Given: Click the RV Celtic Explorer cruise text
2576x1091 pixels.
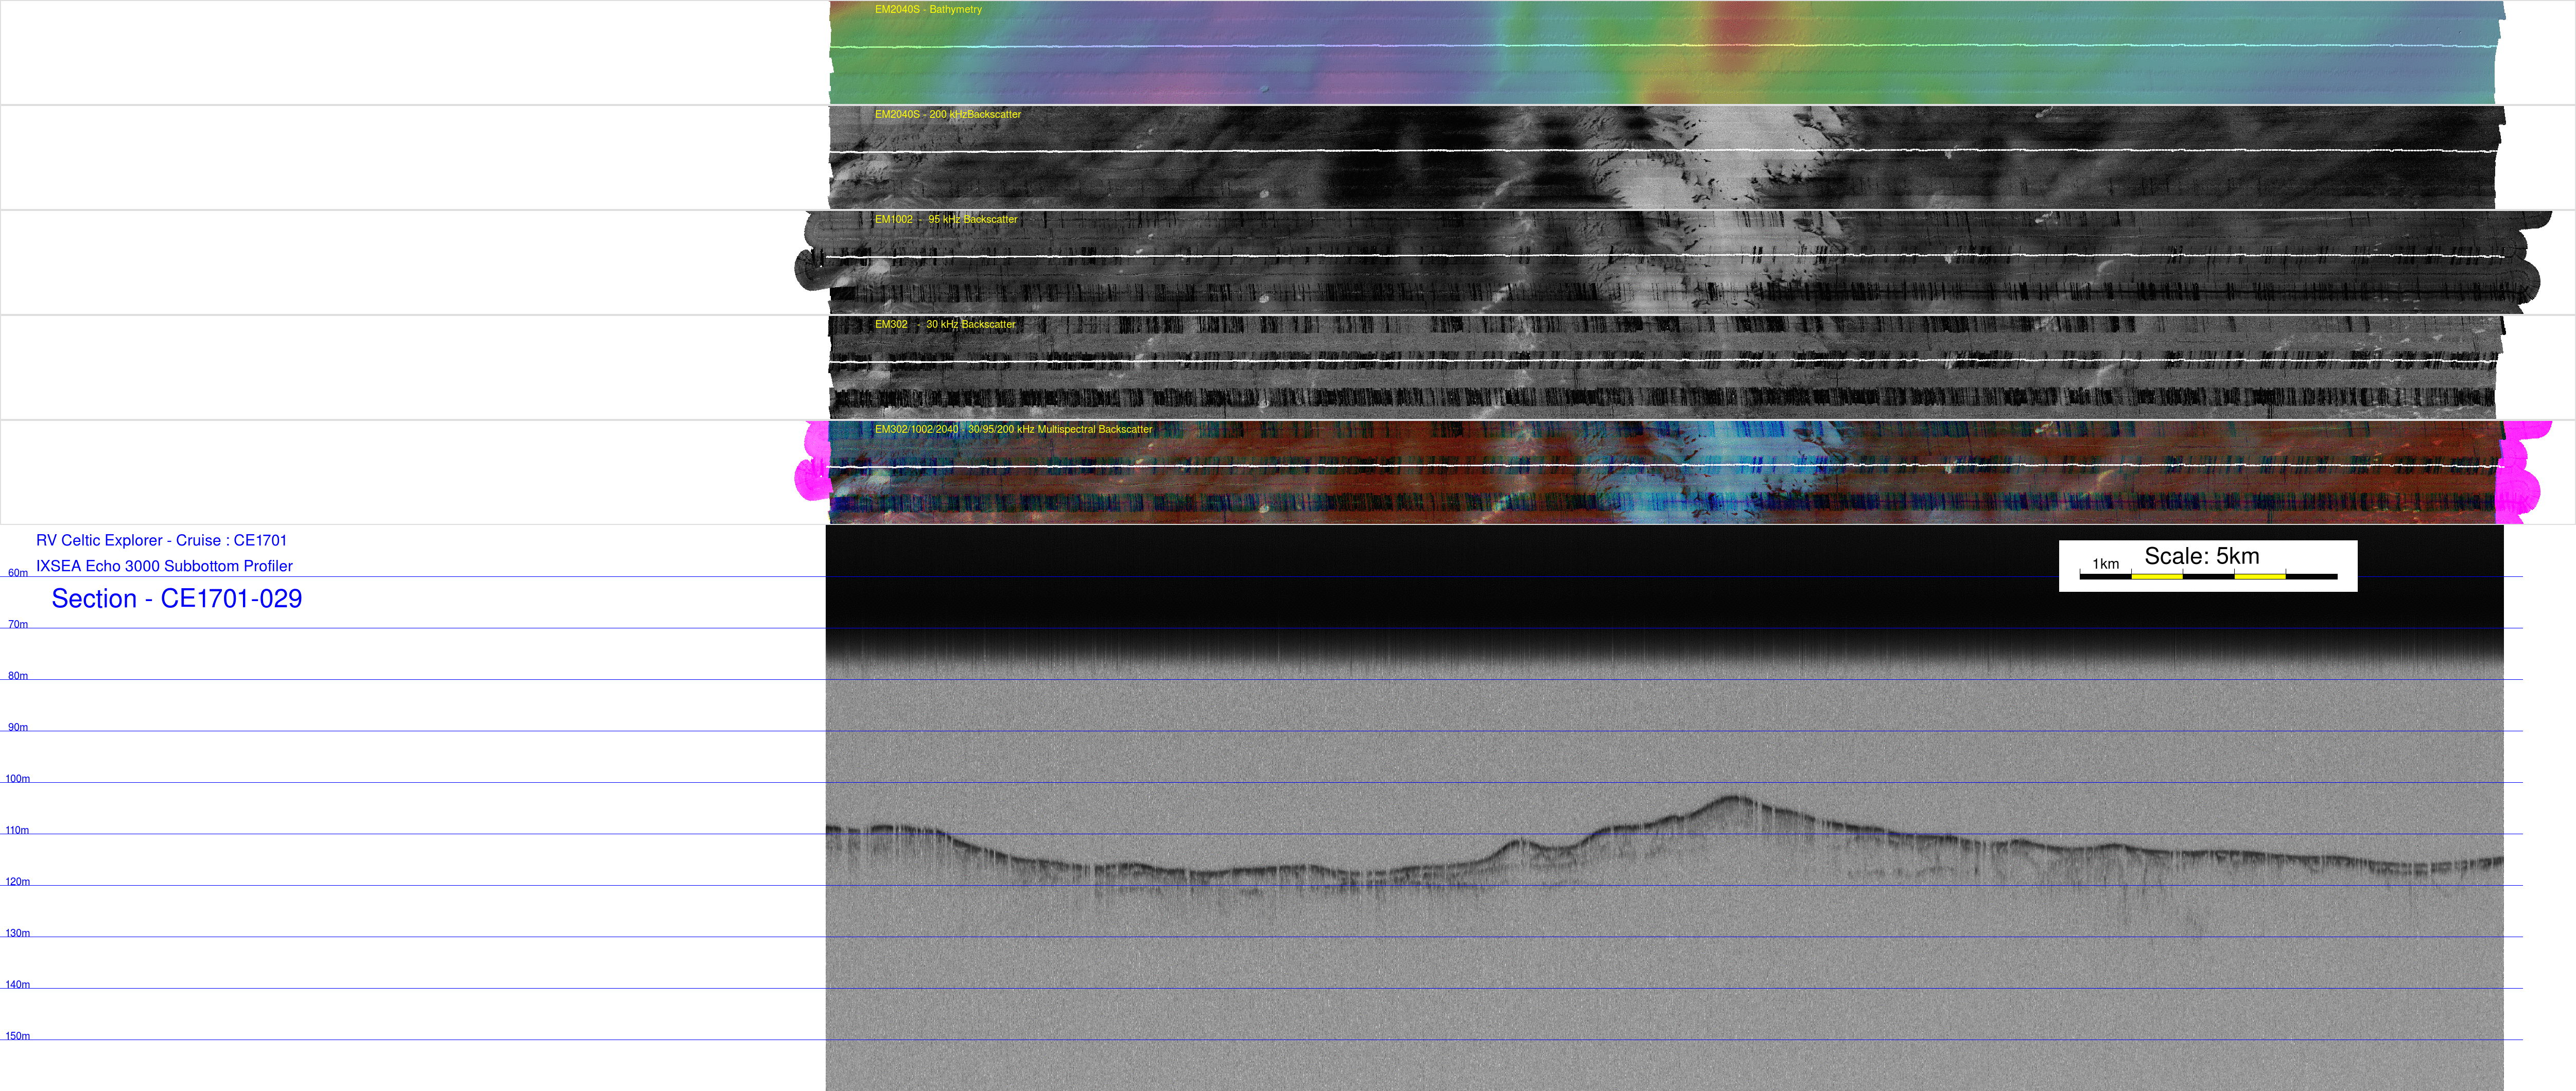Looking at the screenshot, I should coord(161,541).
